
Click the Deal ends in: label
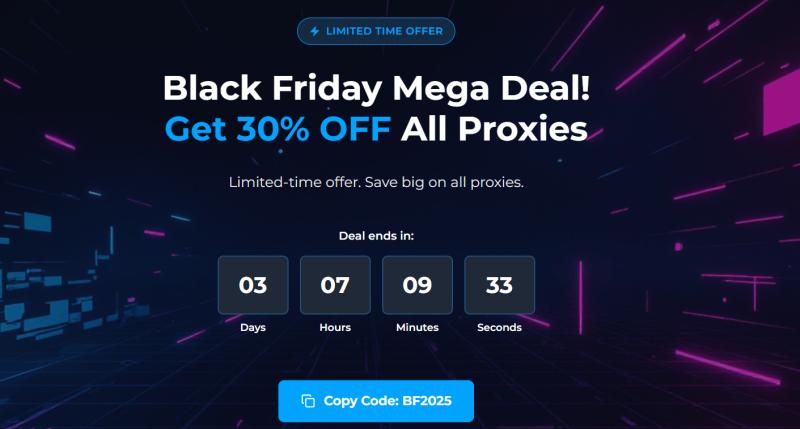coord(376,236)
